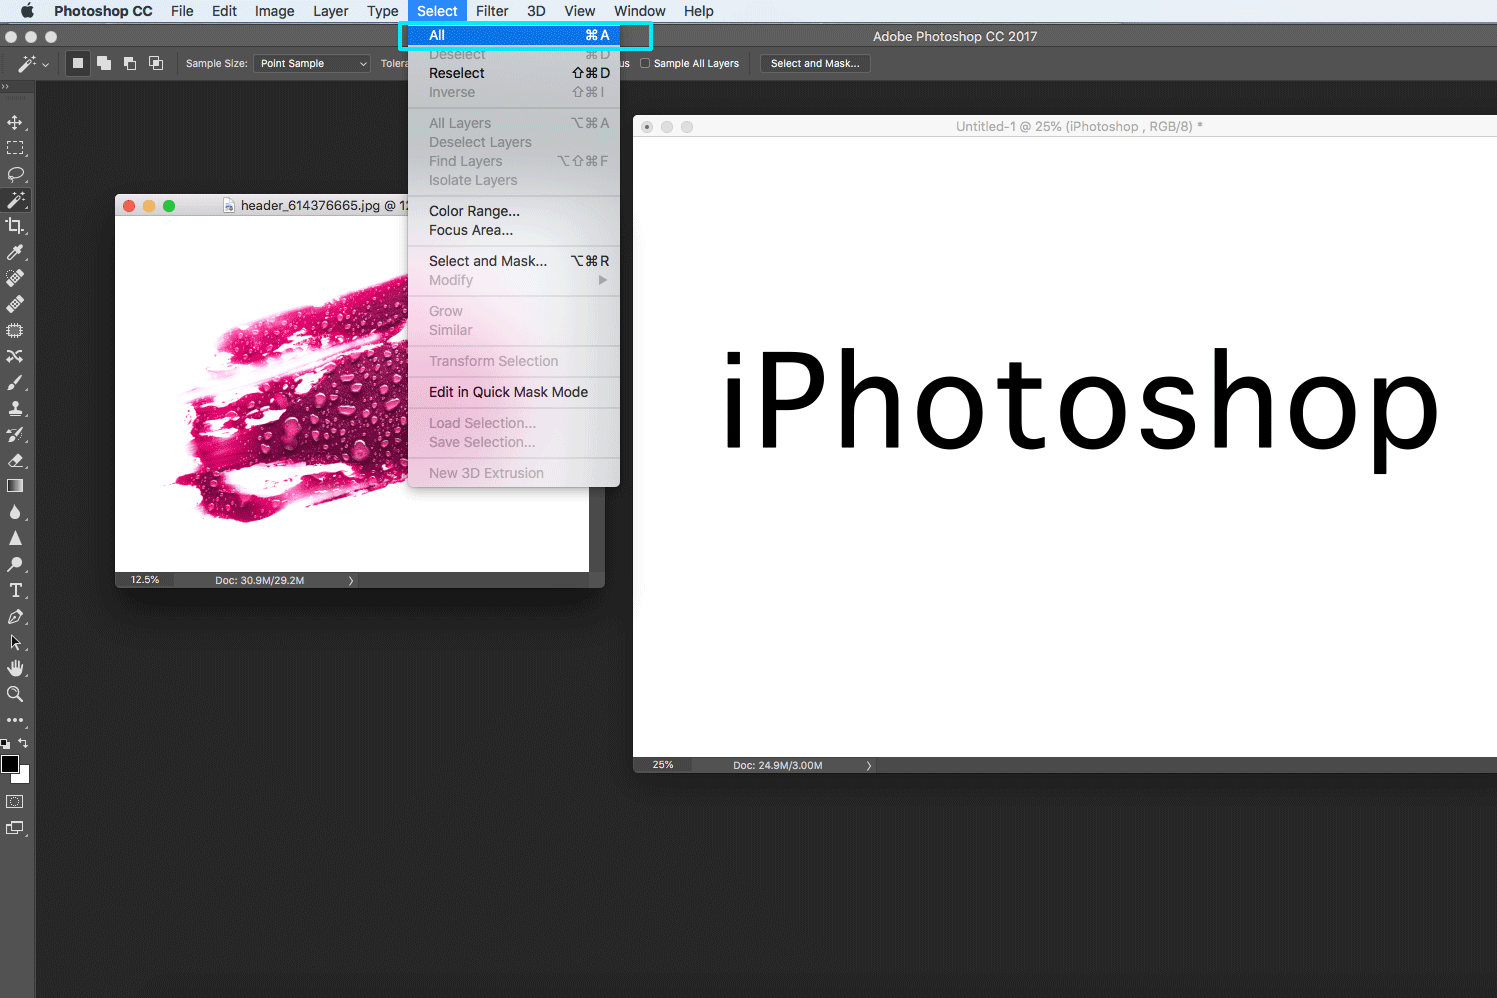Open the Sample Size dropdown

(x=312, y=63)
